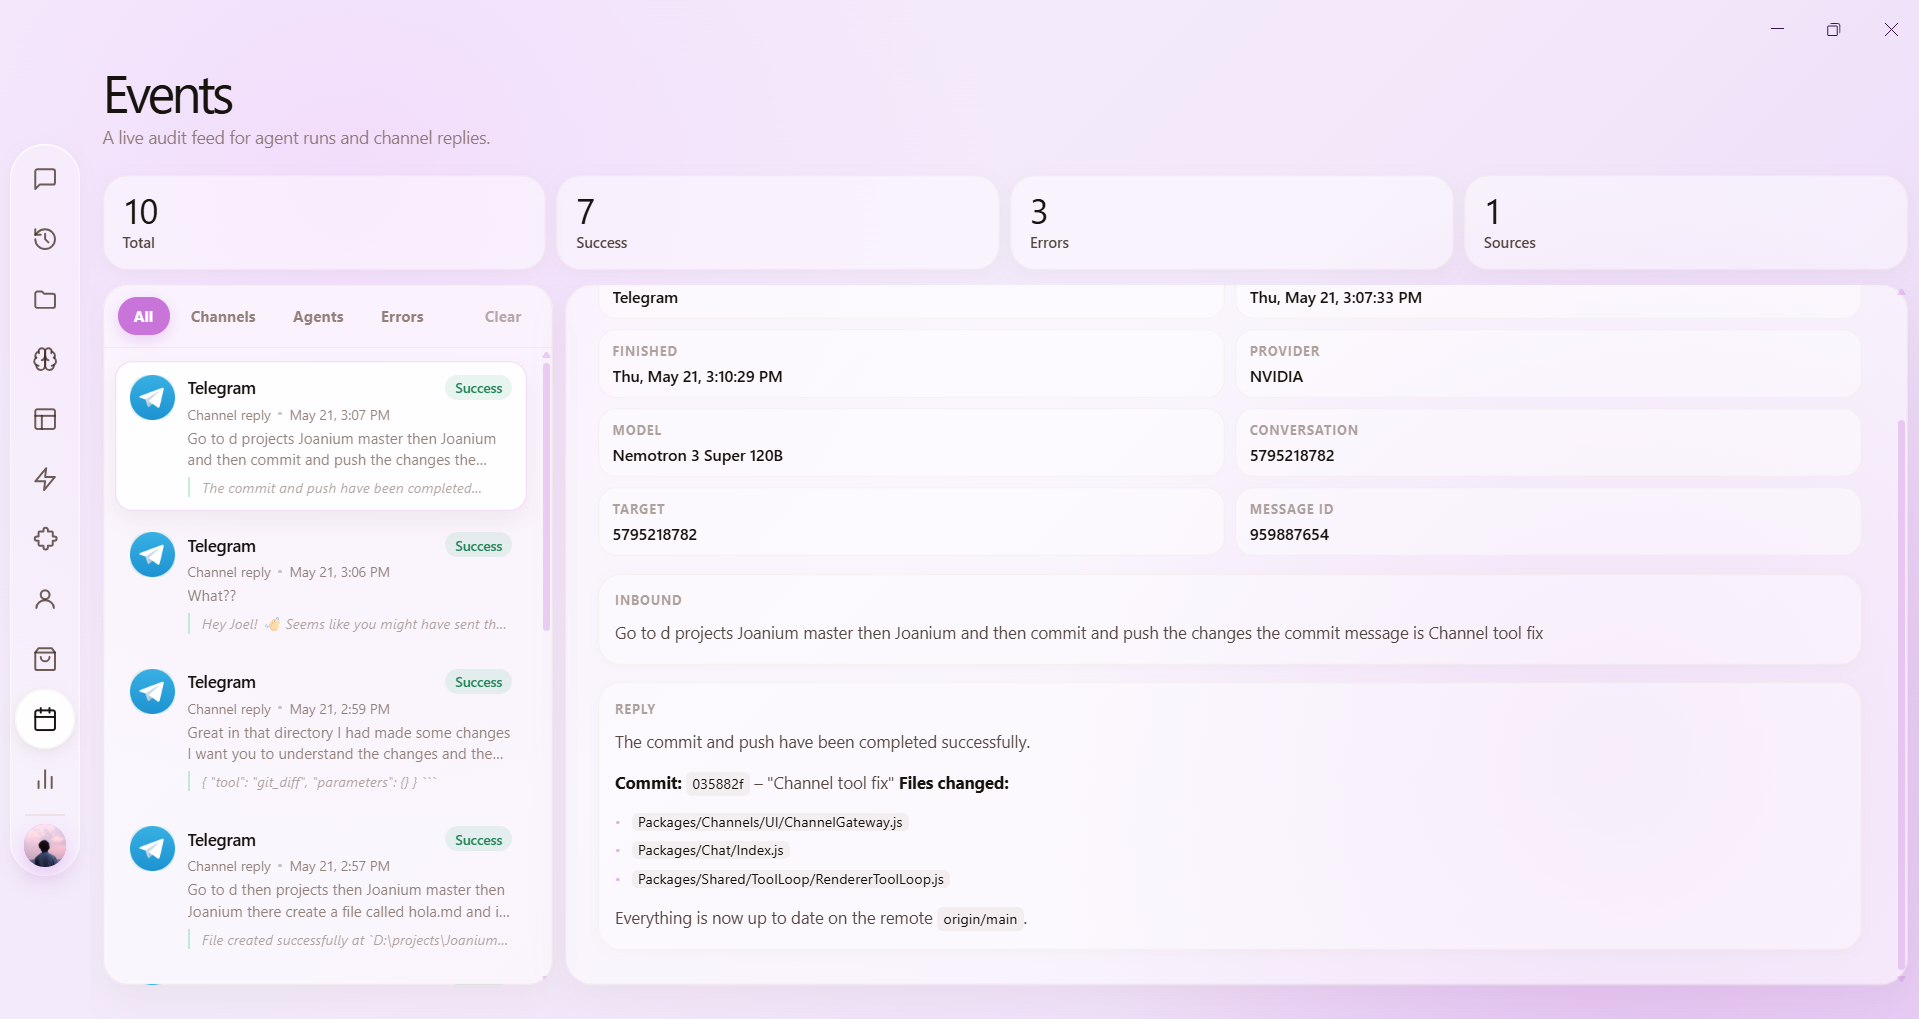The height and width of the screenshot is (1019, 1919).
Task: Click the started time Thu, May 21, 3:07:33 PM
Action: [1335, 298]
